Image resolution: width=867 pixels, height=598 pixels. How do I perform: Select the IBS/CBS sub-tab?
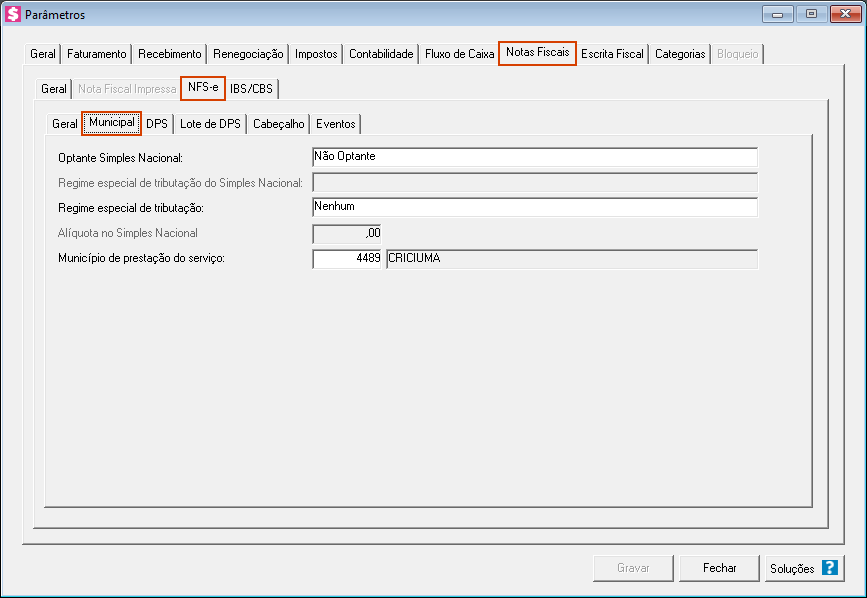251,89
